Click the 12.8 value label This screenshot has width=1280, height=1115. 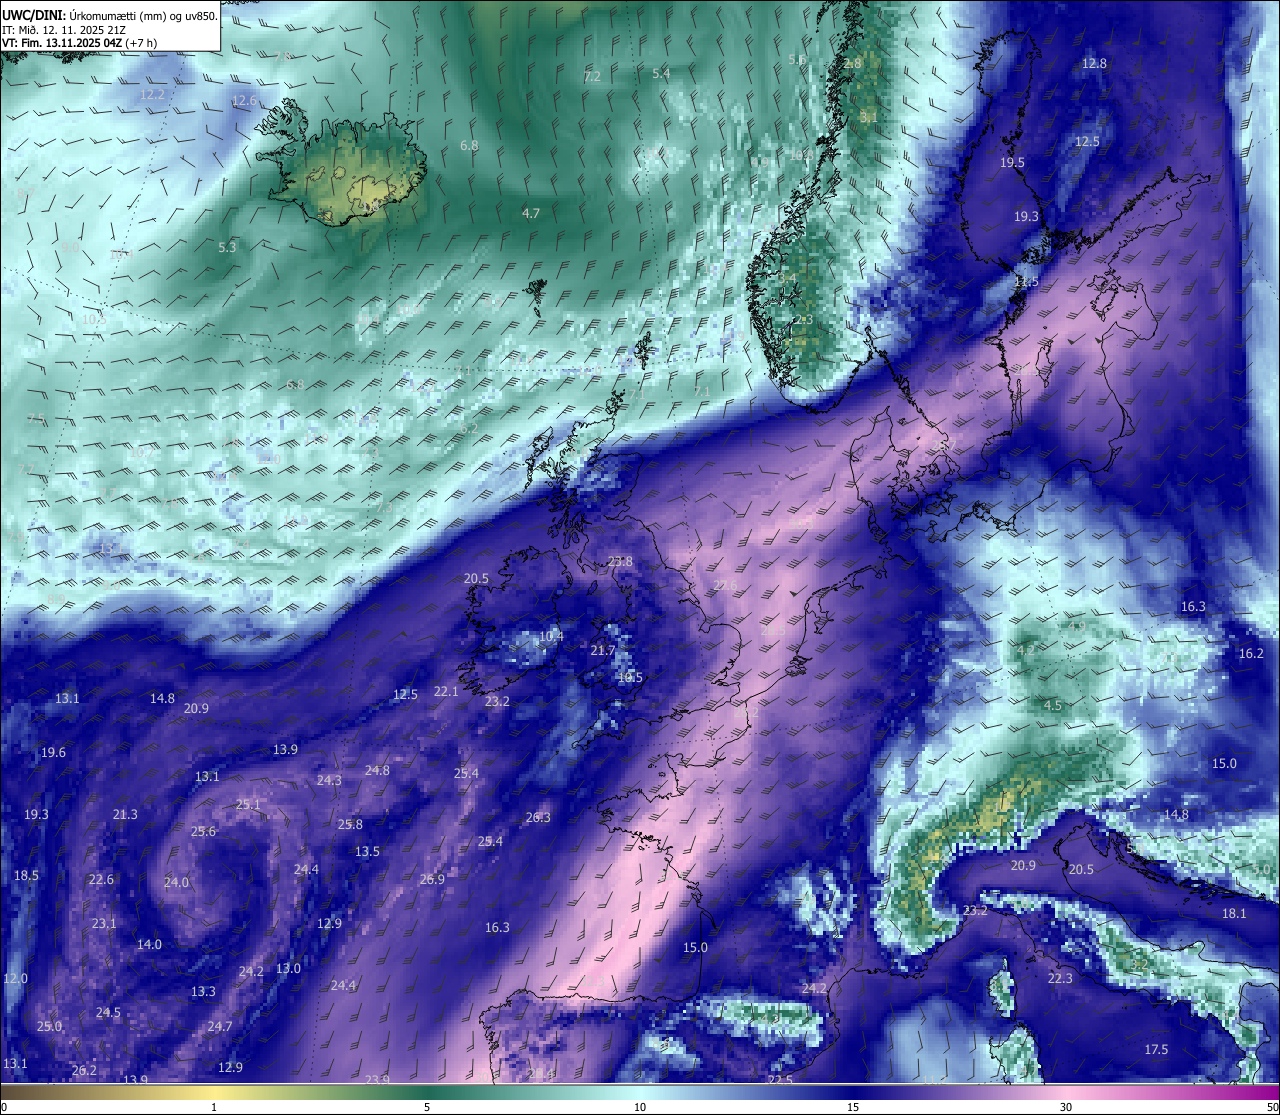[x=1095, y=64]
